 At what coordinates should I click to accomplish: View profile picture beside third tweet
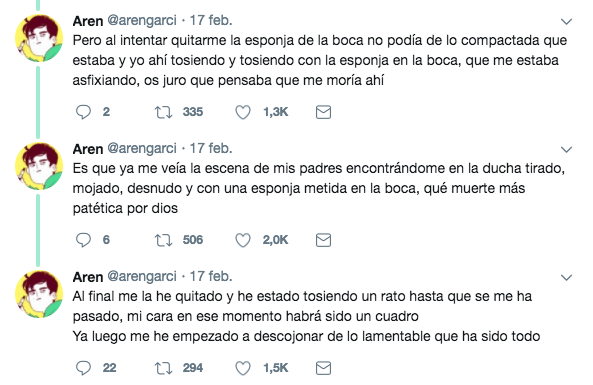pyautogui.click(x=39, y=294)
